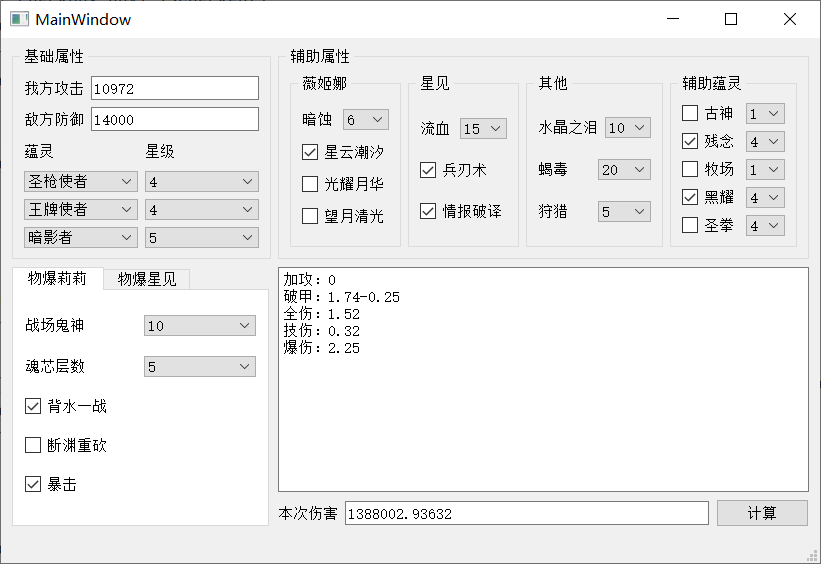Minimize the MainWindow window
Viewport: 821px width, 564px height.
[675, 19]
